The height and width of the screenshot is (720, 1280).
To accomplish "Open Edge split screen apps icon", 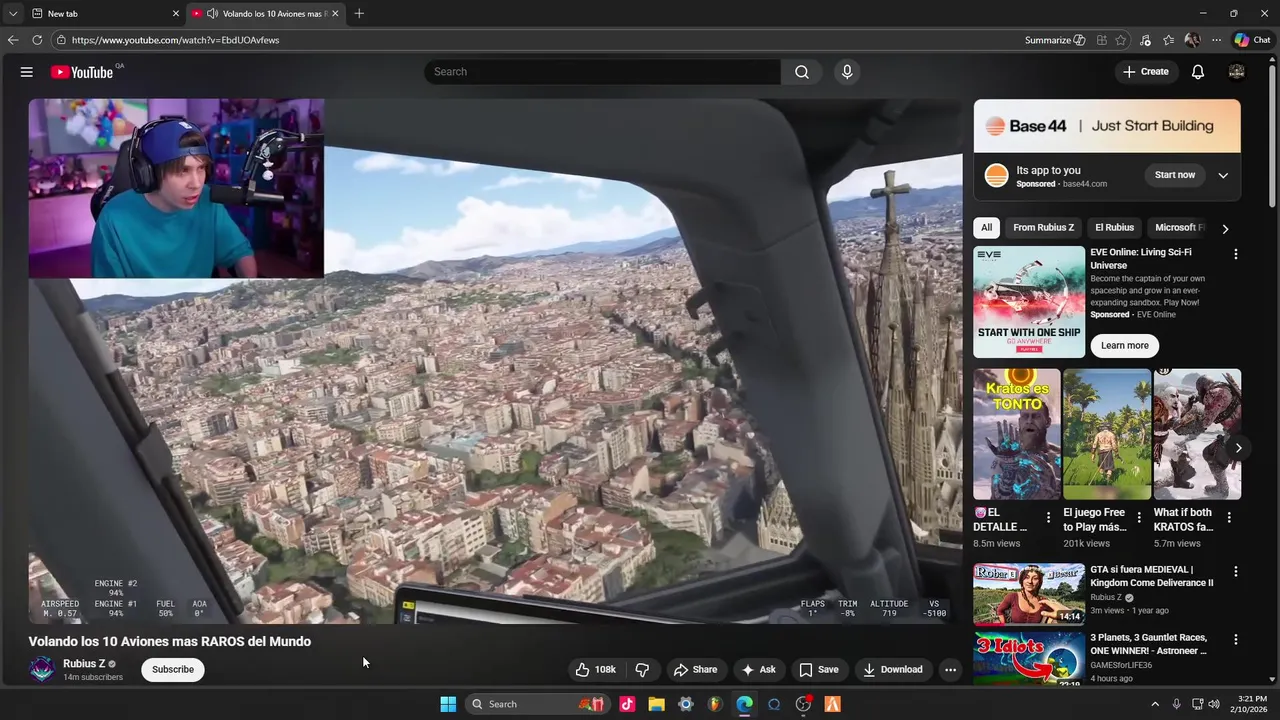I will click(x=1101, y=40).
